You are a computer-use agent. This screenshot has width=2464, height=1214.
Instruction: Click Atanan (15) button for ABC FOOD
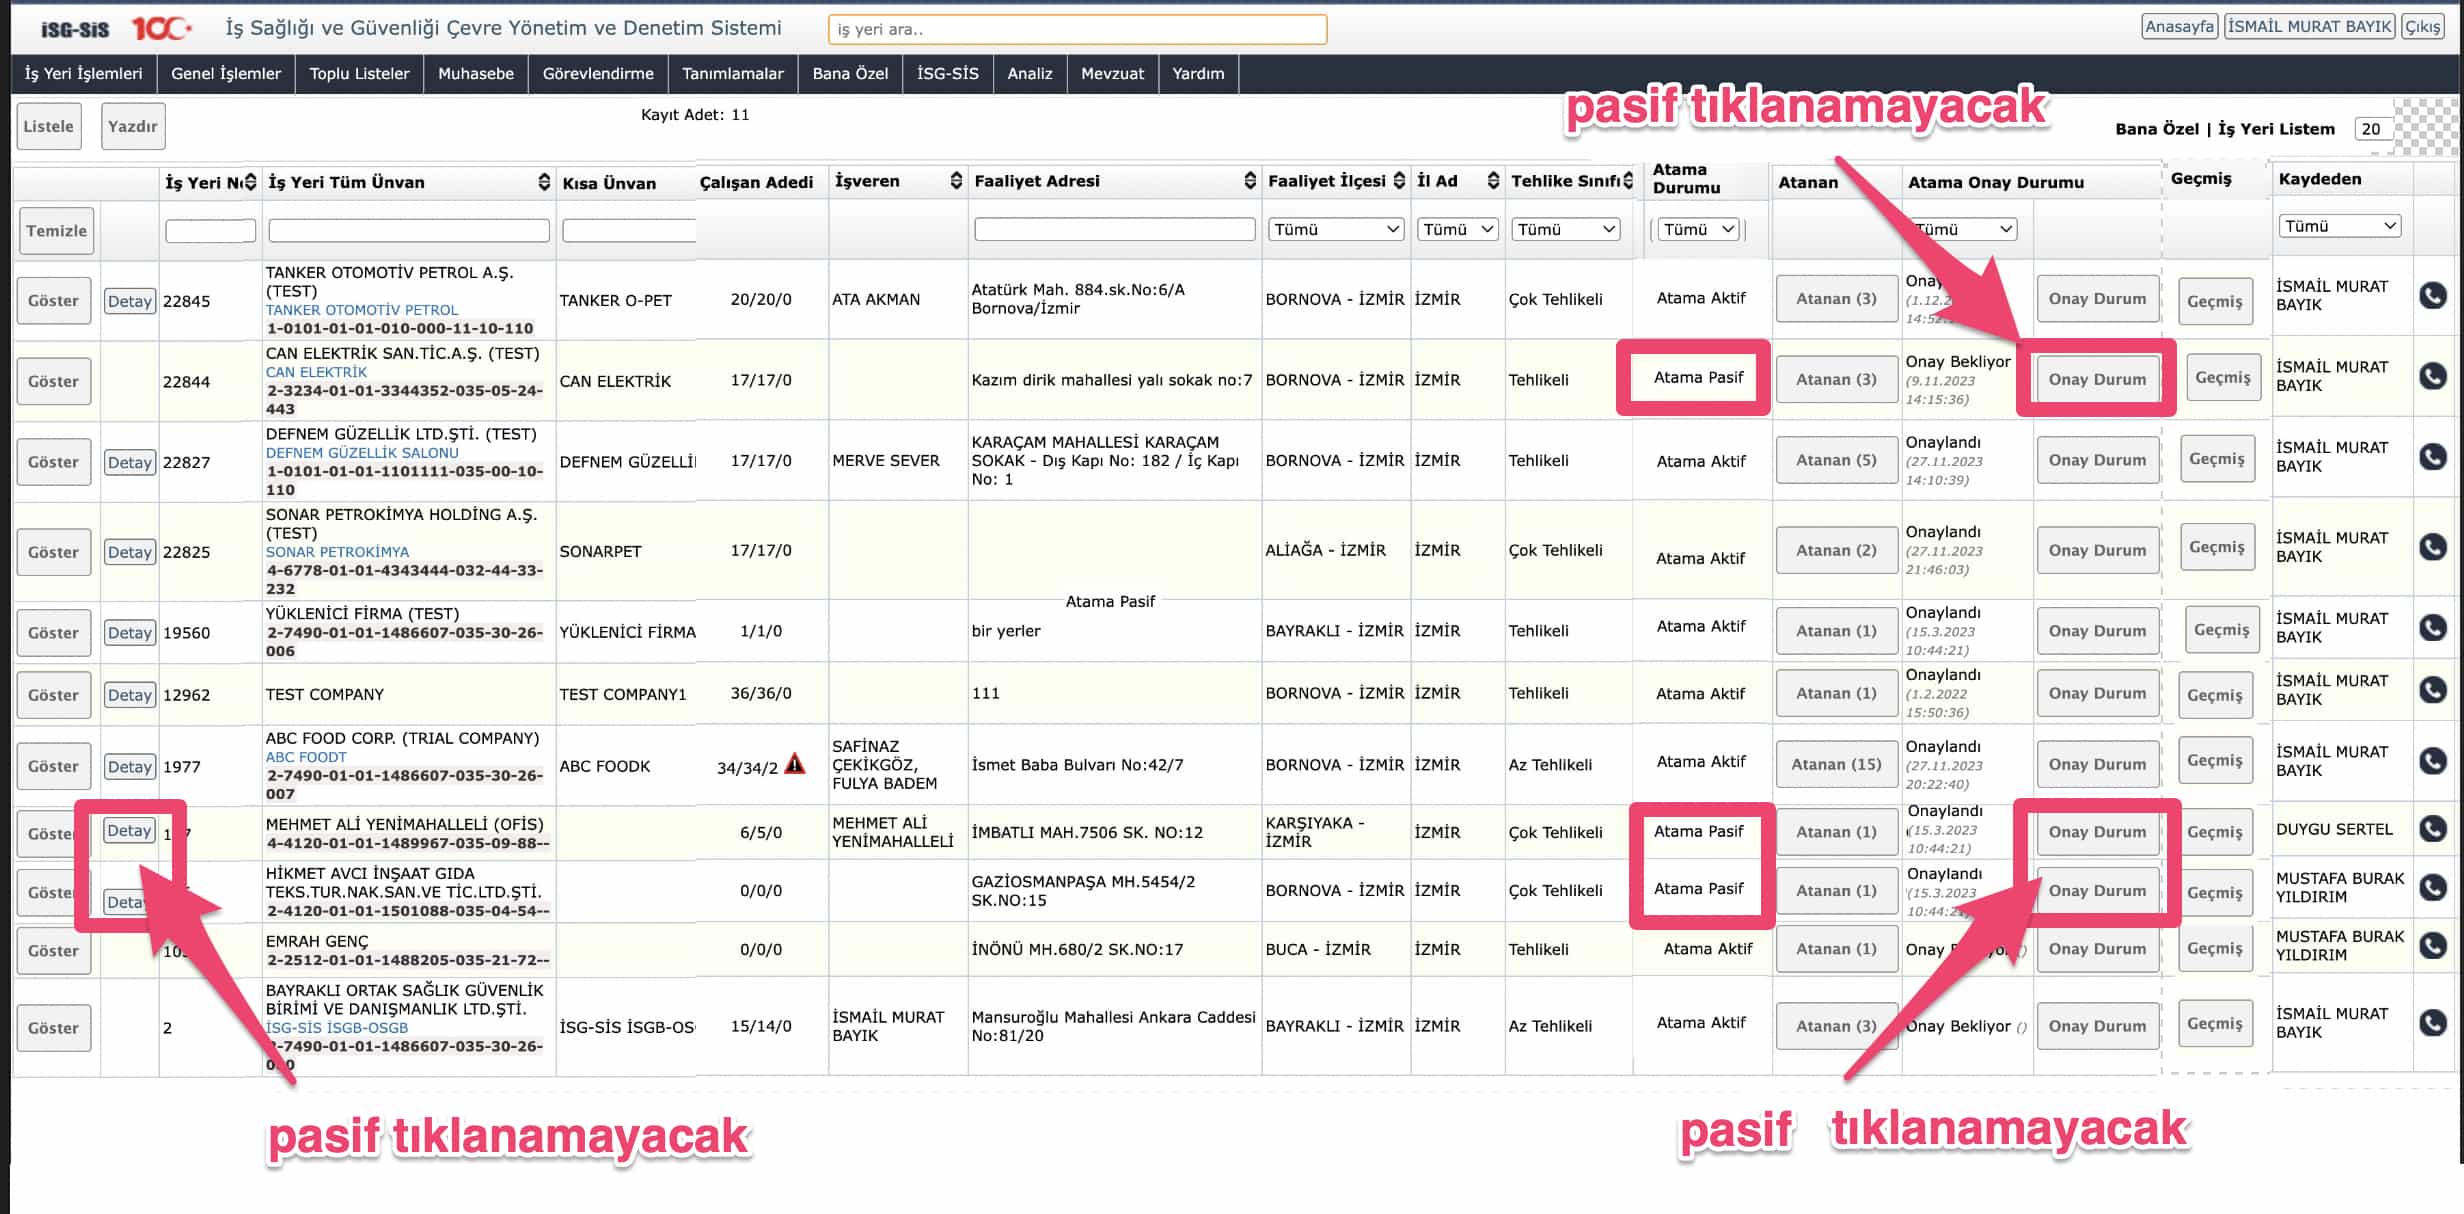(x=1836, y=765)
